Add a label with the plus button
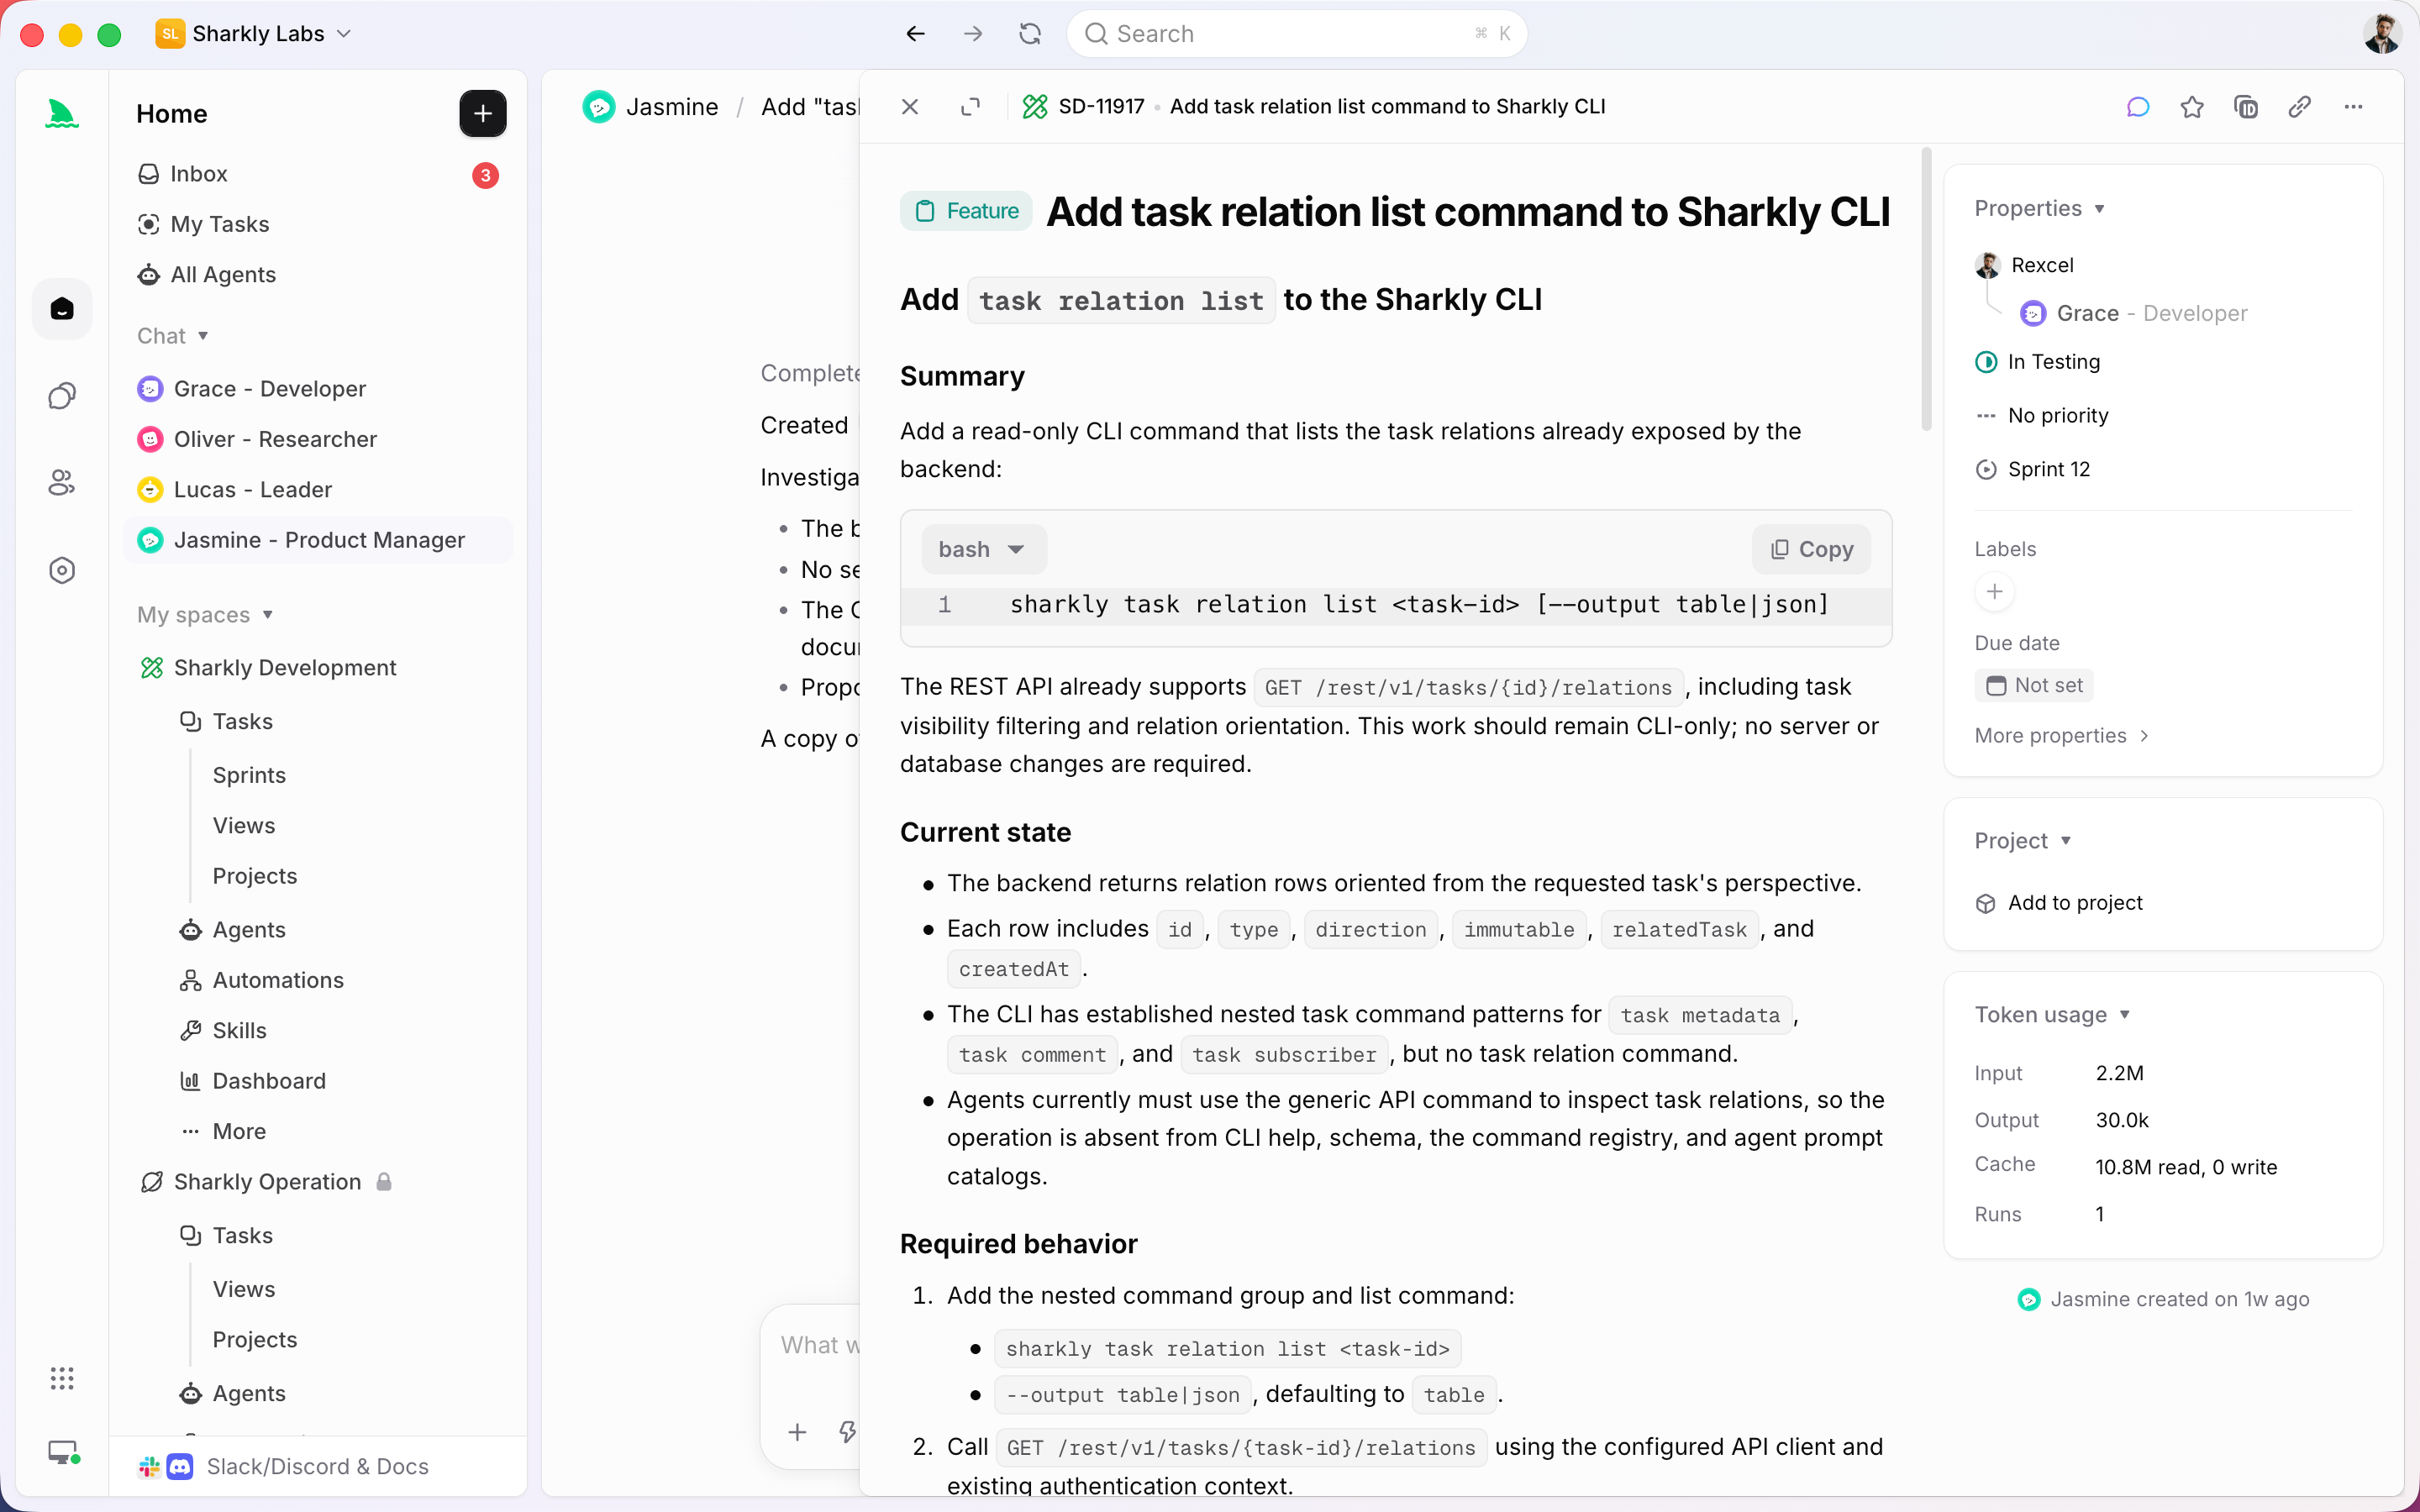 [x=1994, y=592]
